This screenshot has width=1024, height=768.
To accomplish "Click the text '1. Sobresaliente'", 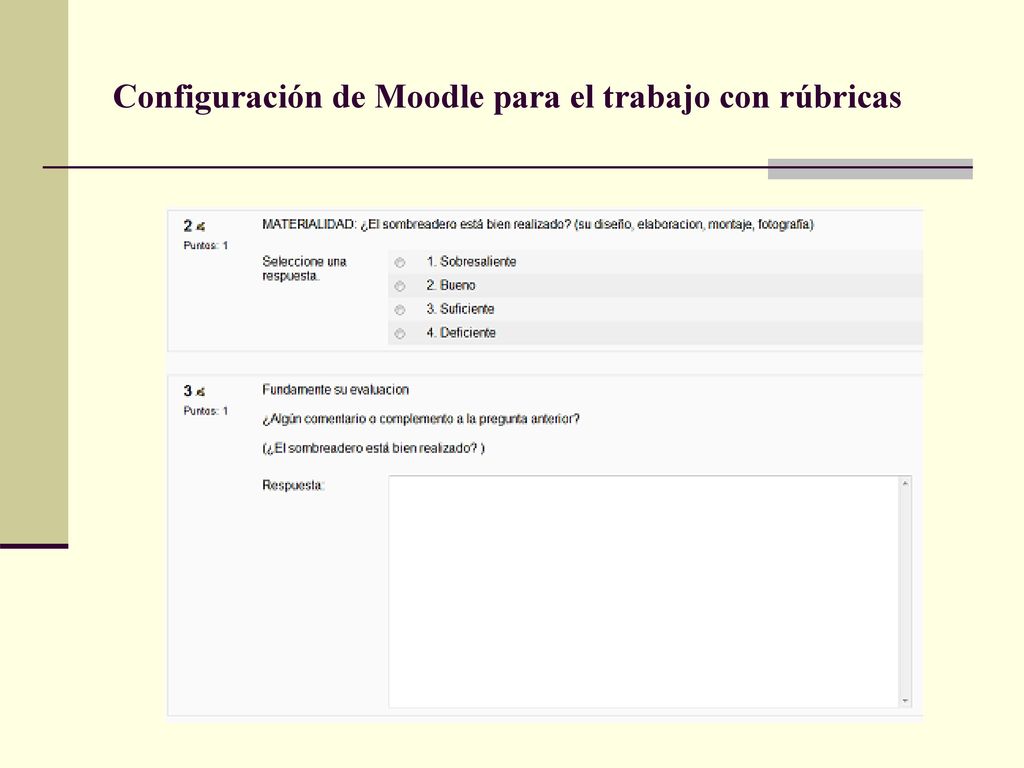I will coord(472,262).
